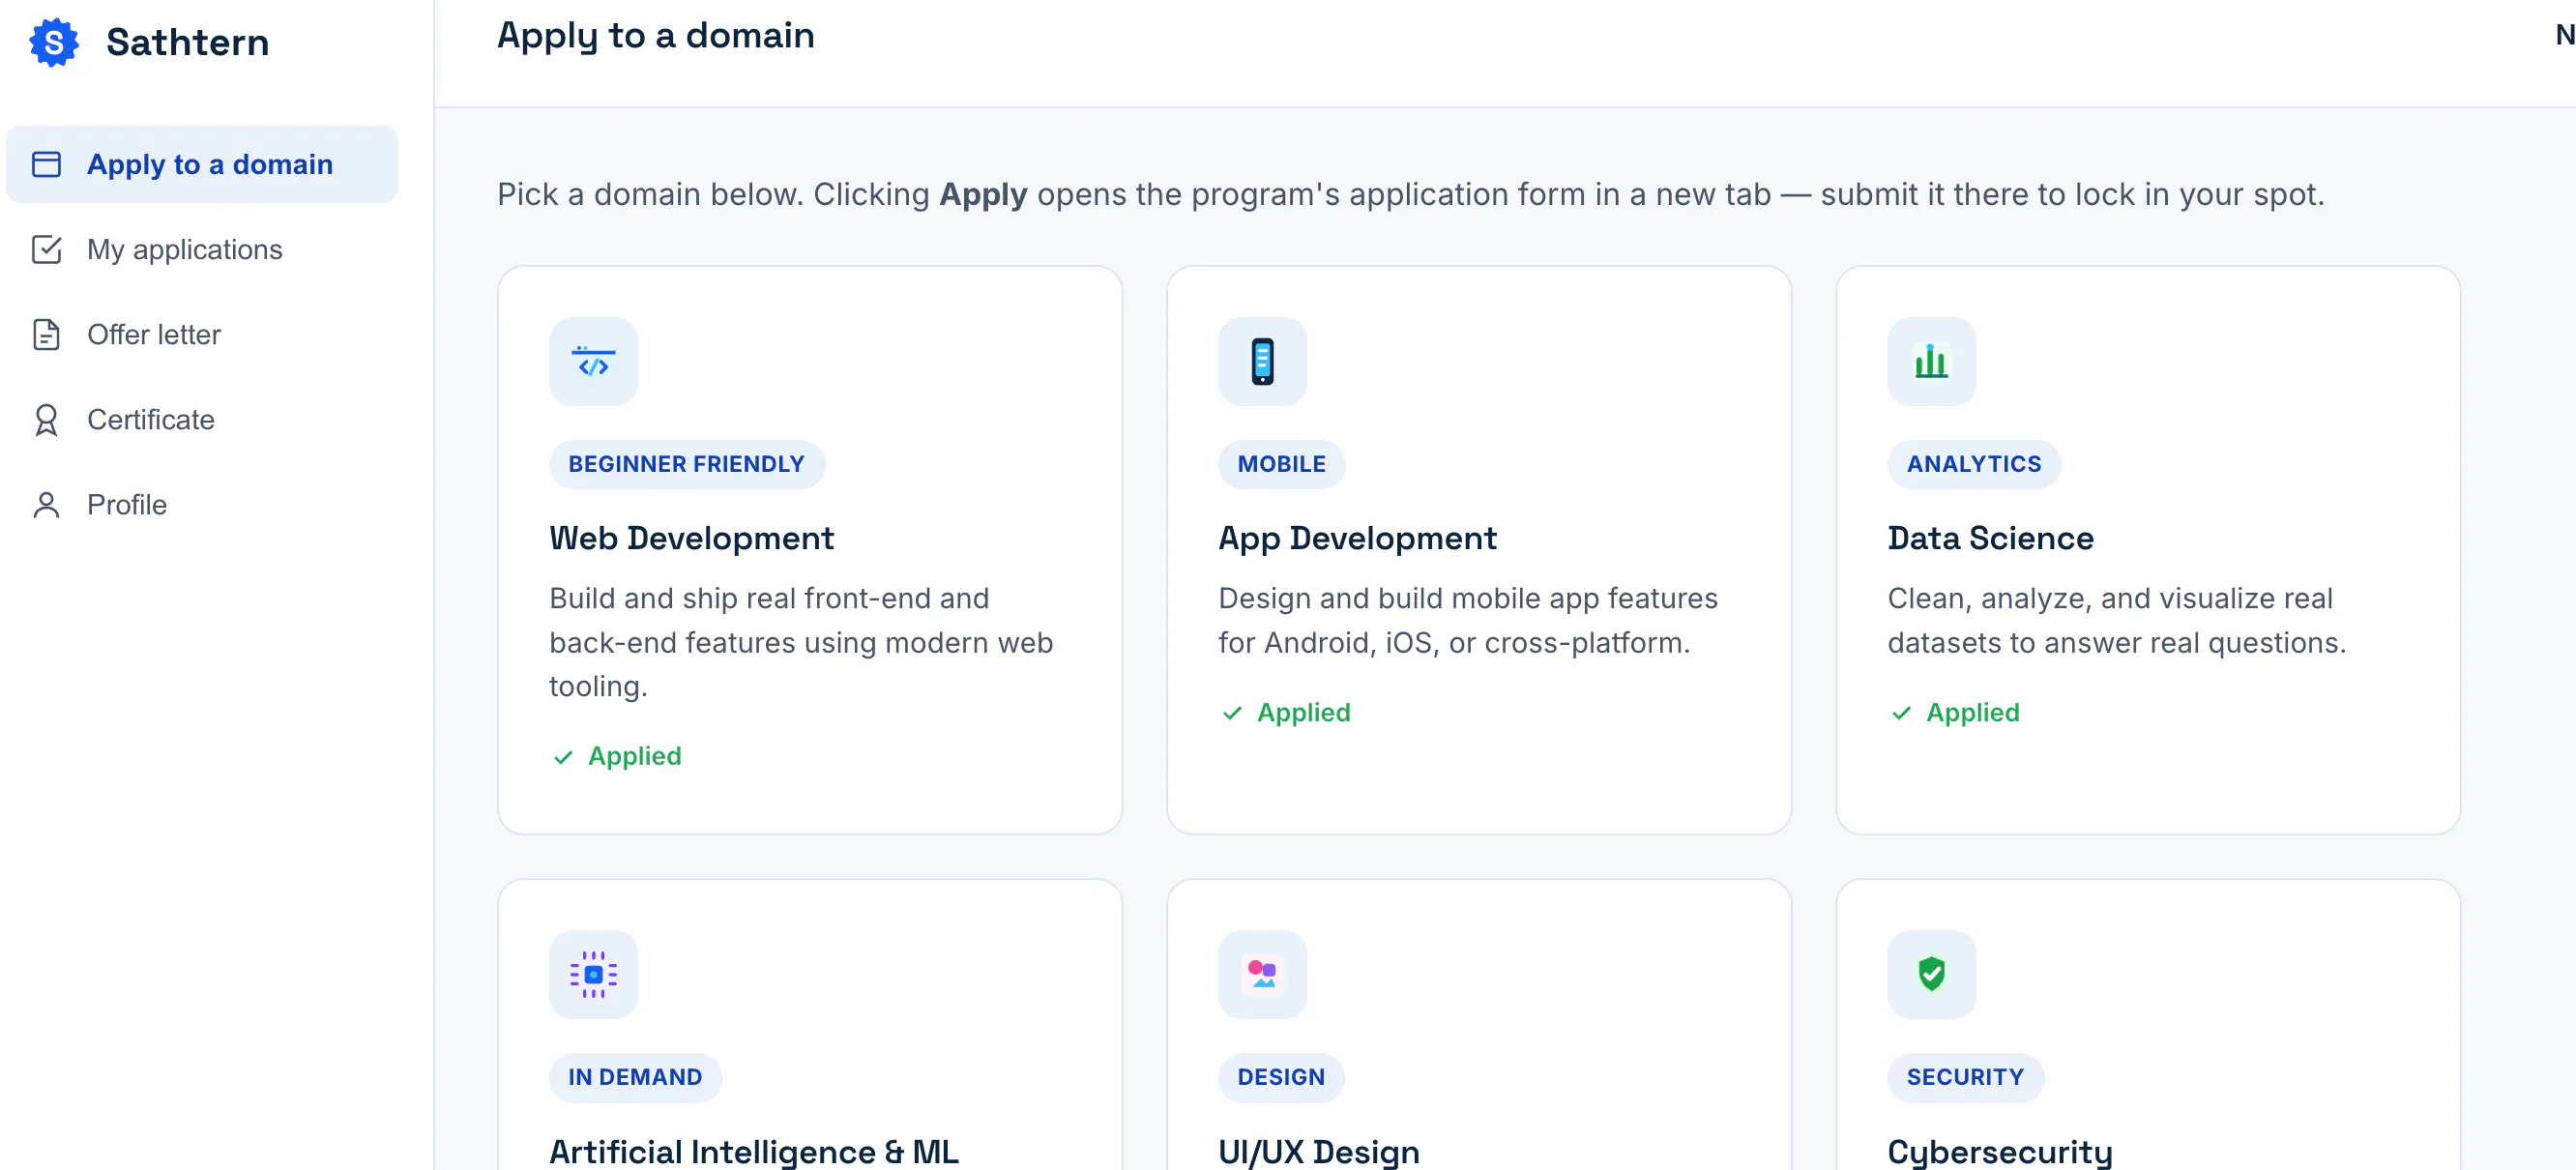Select the Cybersecurity title

(x=1999, y=1151)
